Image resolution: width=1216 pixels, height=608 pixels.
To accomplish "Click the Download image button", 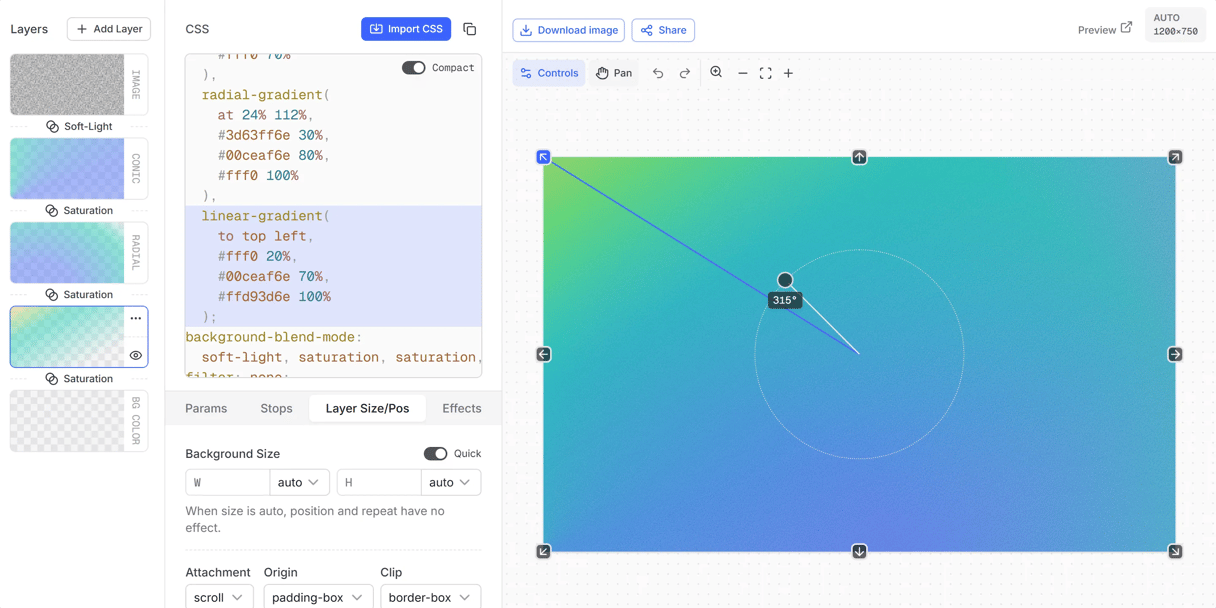I will coord(568,30).
